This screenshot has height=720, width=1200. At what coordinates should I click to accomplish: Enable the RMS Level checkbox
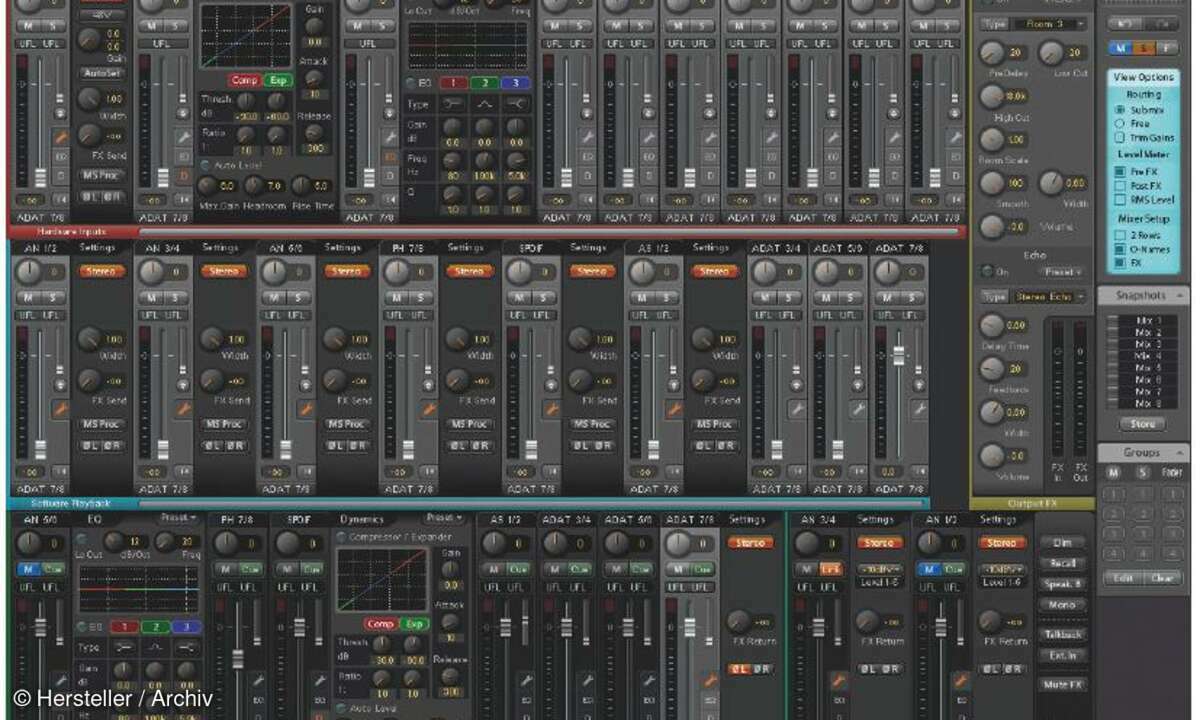(1120, 200)
